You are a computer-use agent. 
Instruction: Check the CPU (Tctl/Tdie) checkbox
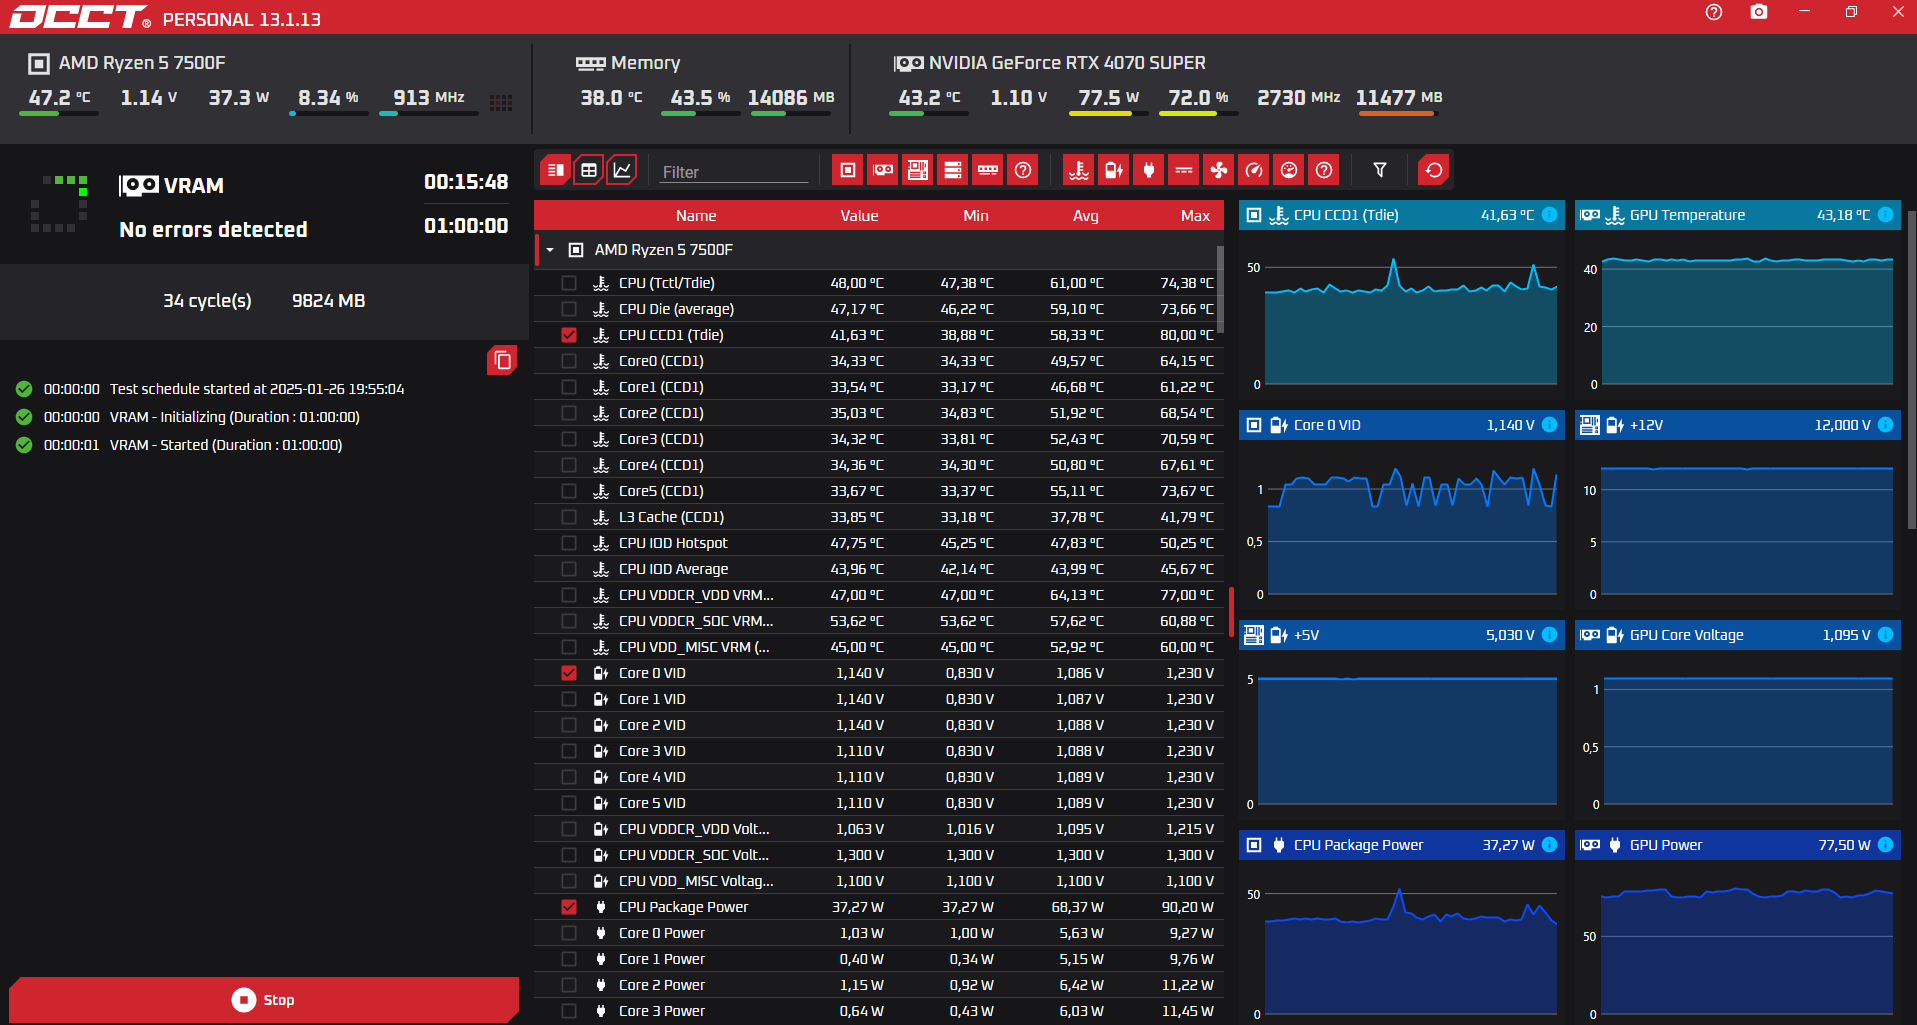(569, 283)
